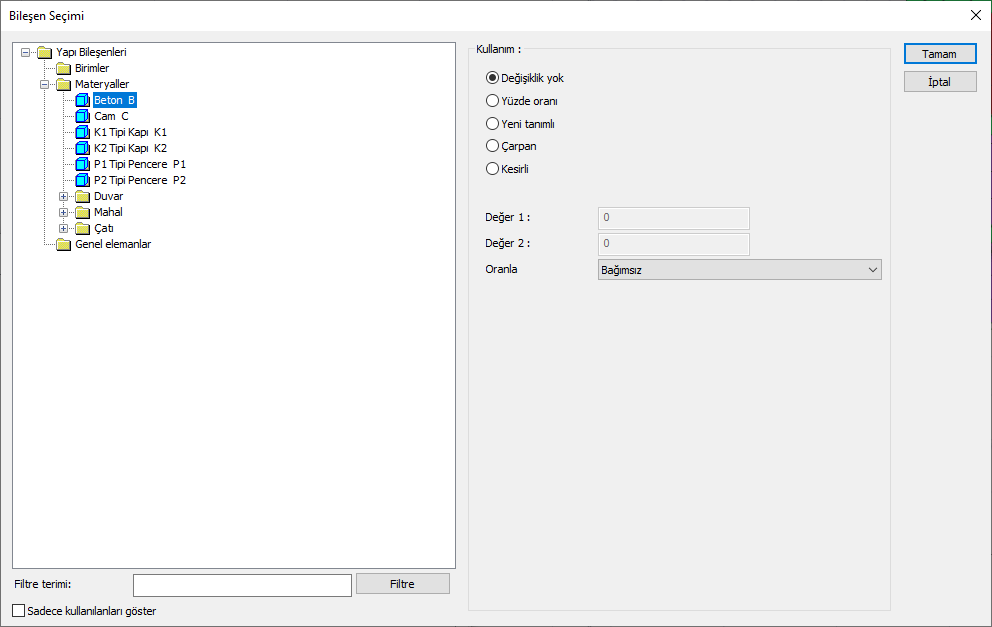Image resolution: width=992 pixels, height=627 pixels.
Task: Click the Filtre button
Action: coord(403,584)
